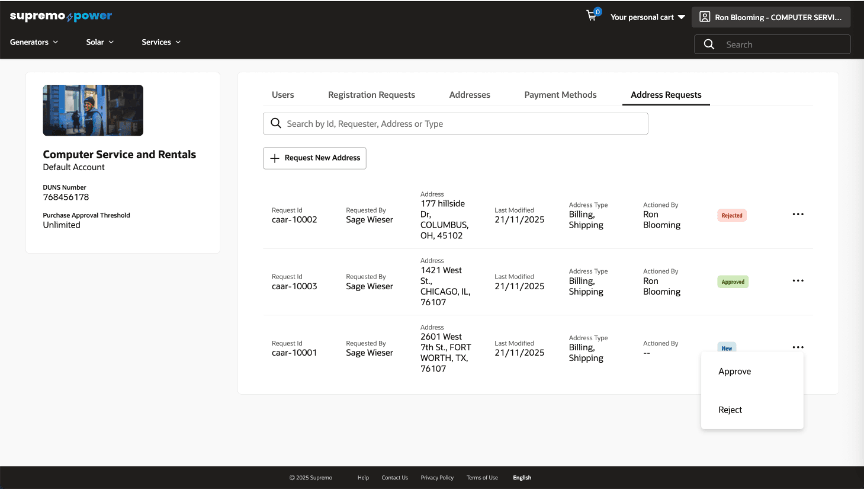Click the search magnifier icon in header
This screenshot has width=864, height=490.
tap(709, 45)
